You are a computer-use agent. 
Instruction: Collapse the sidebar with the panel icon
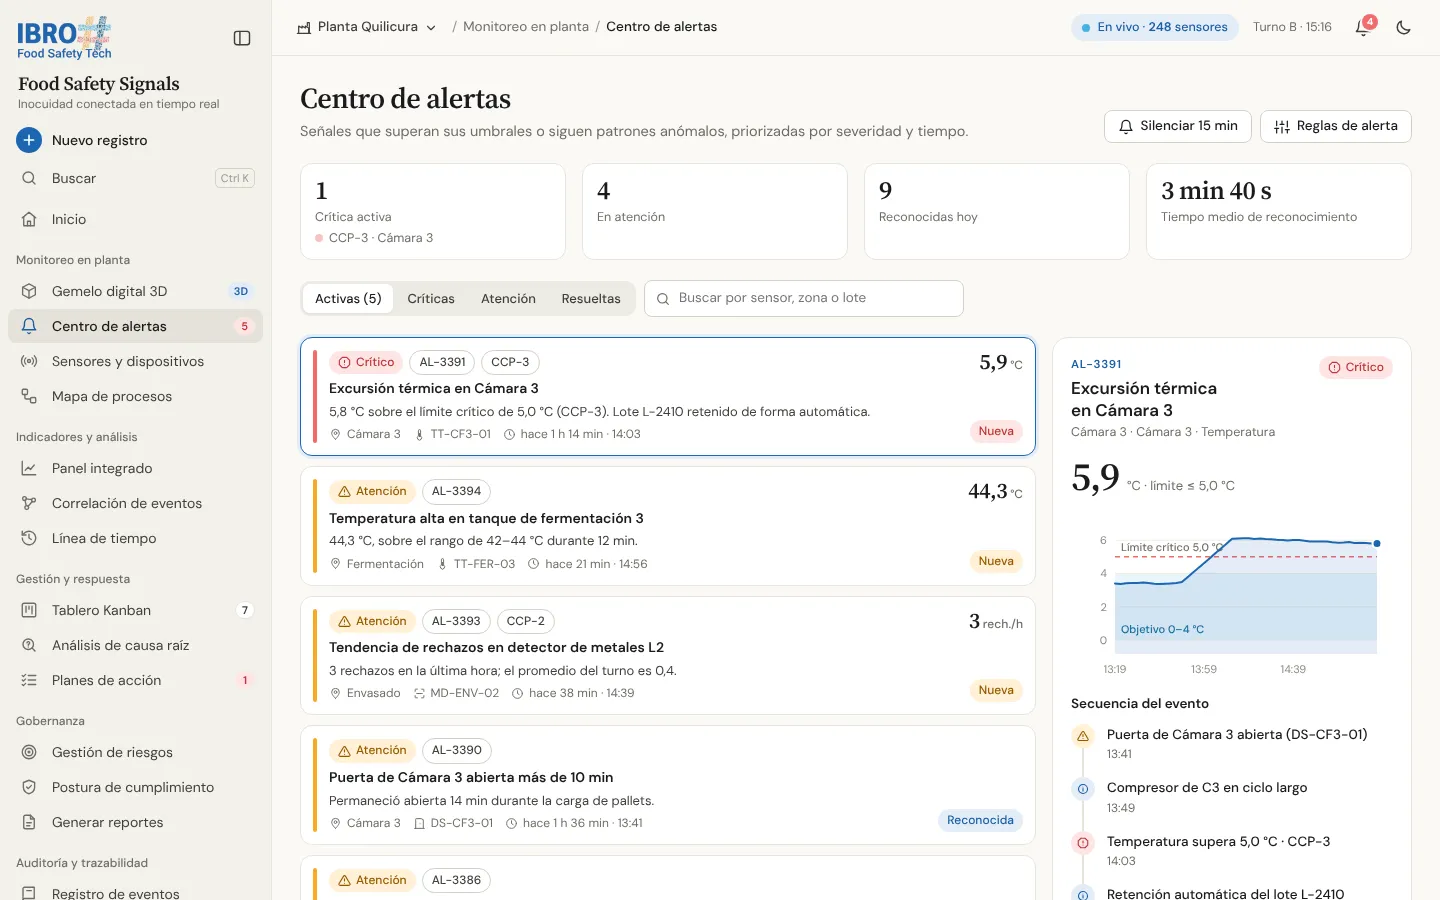coord(242,38)
